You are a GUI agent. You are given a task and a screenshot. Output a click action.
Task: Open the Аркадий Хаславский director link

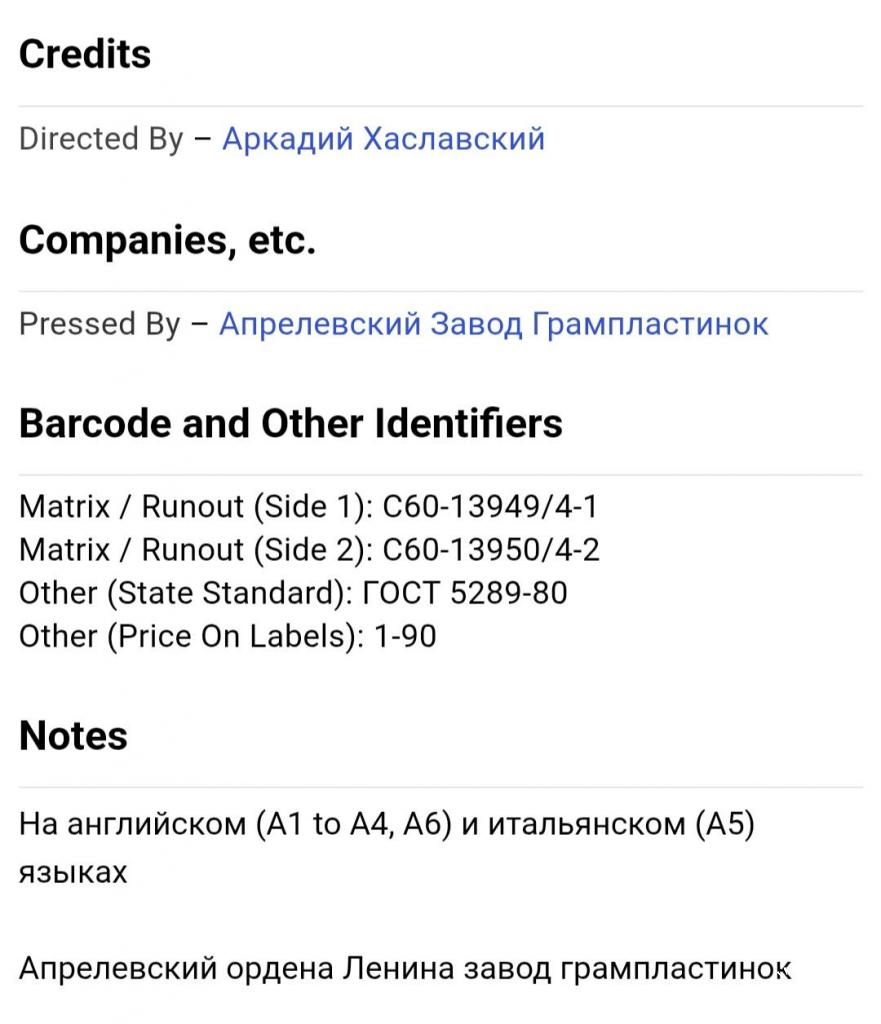click(383, 138)
